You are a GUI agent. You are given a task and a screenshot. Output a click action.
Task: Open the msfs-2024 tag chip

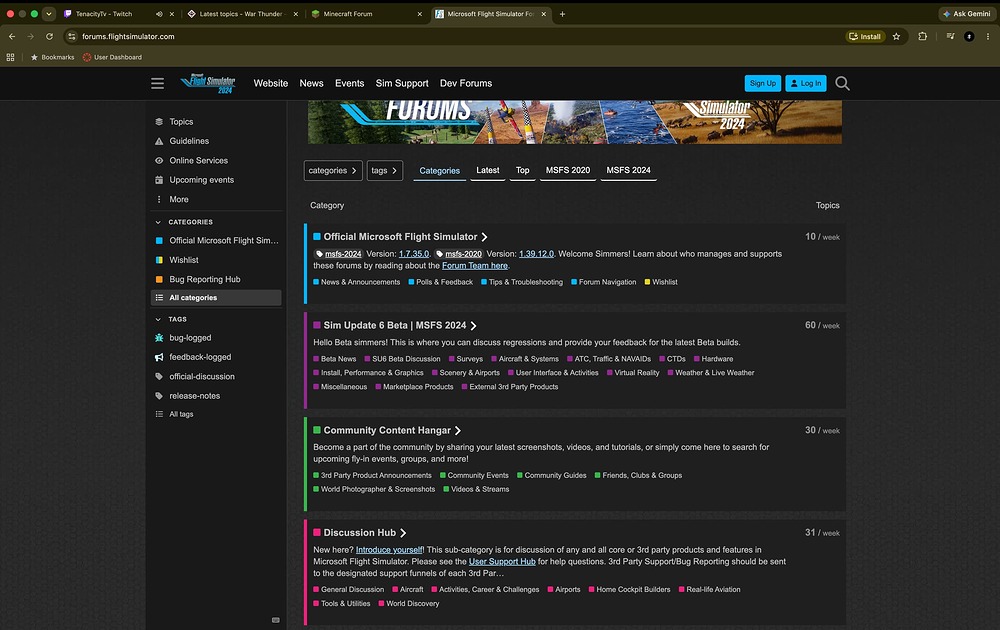click(339, 254)
